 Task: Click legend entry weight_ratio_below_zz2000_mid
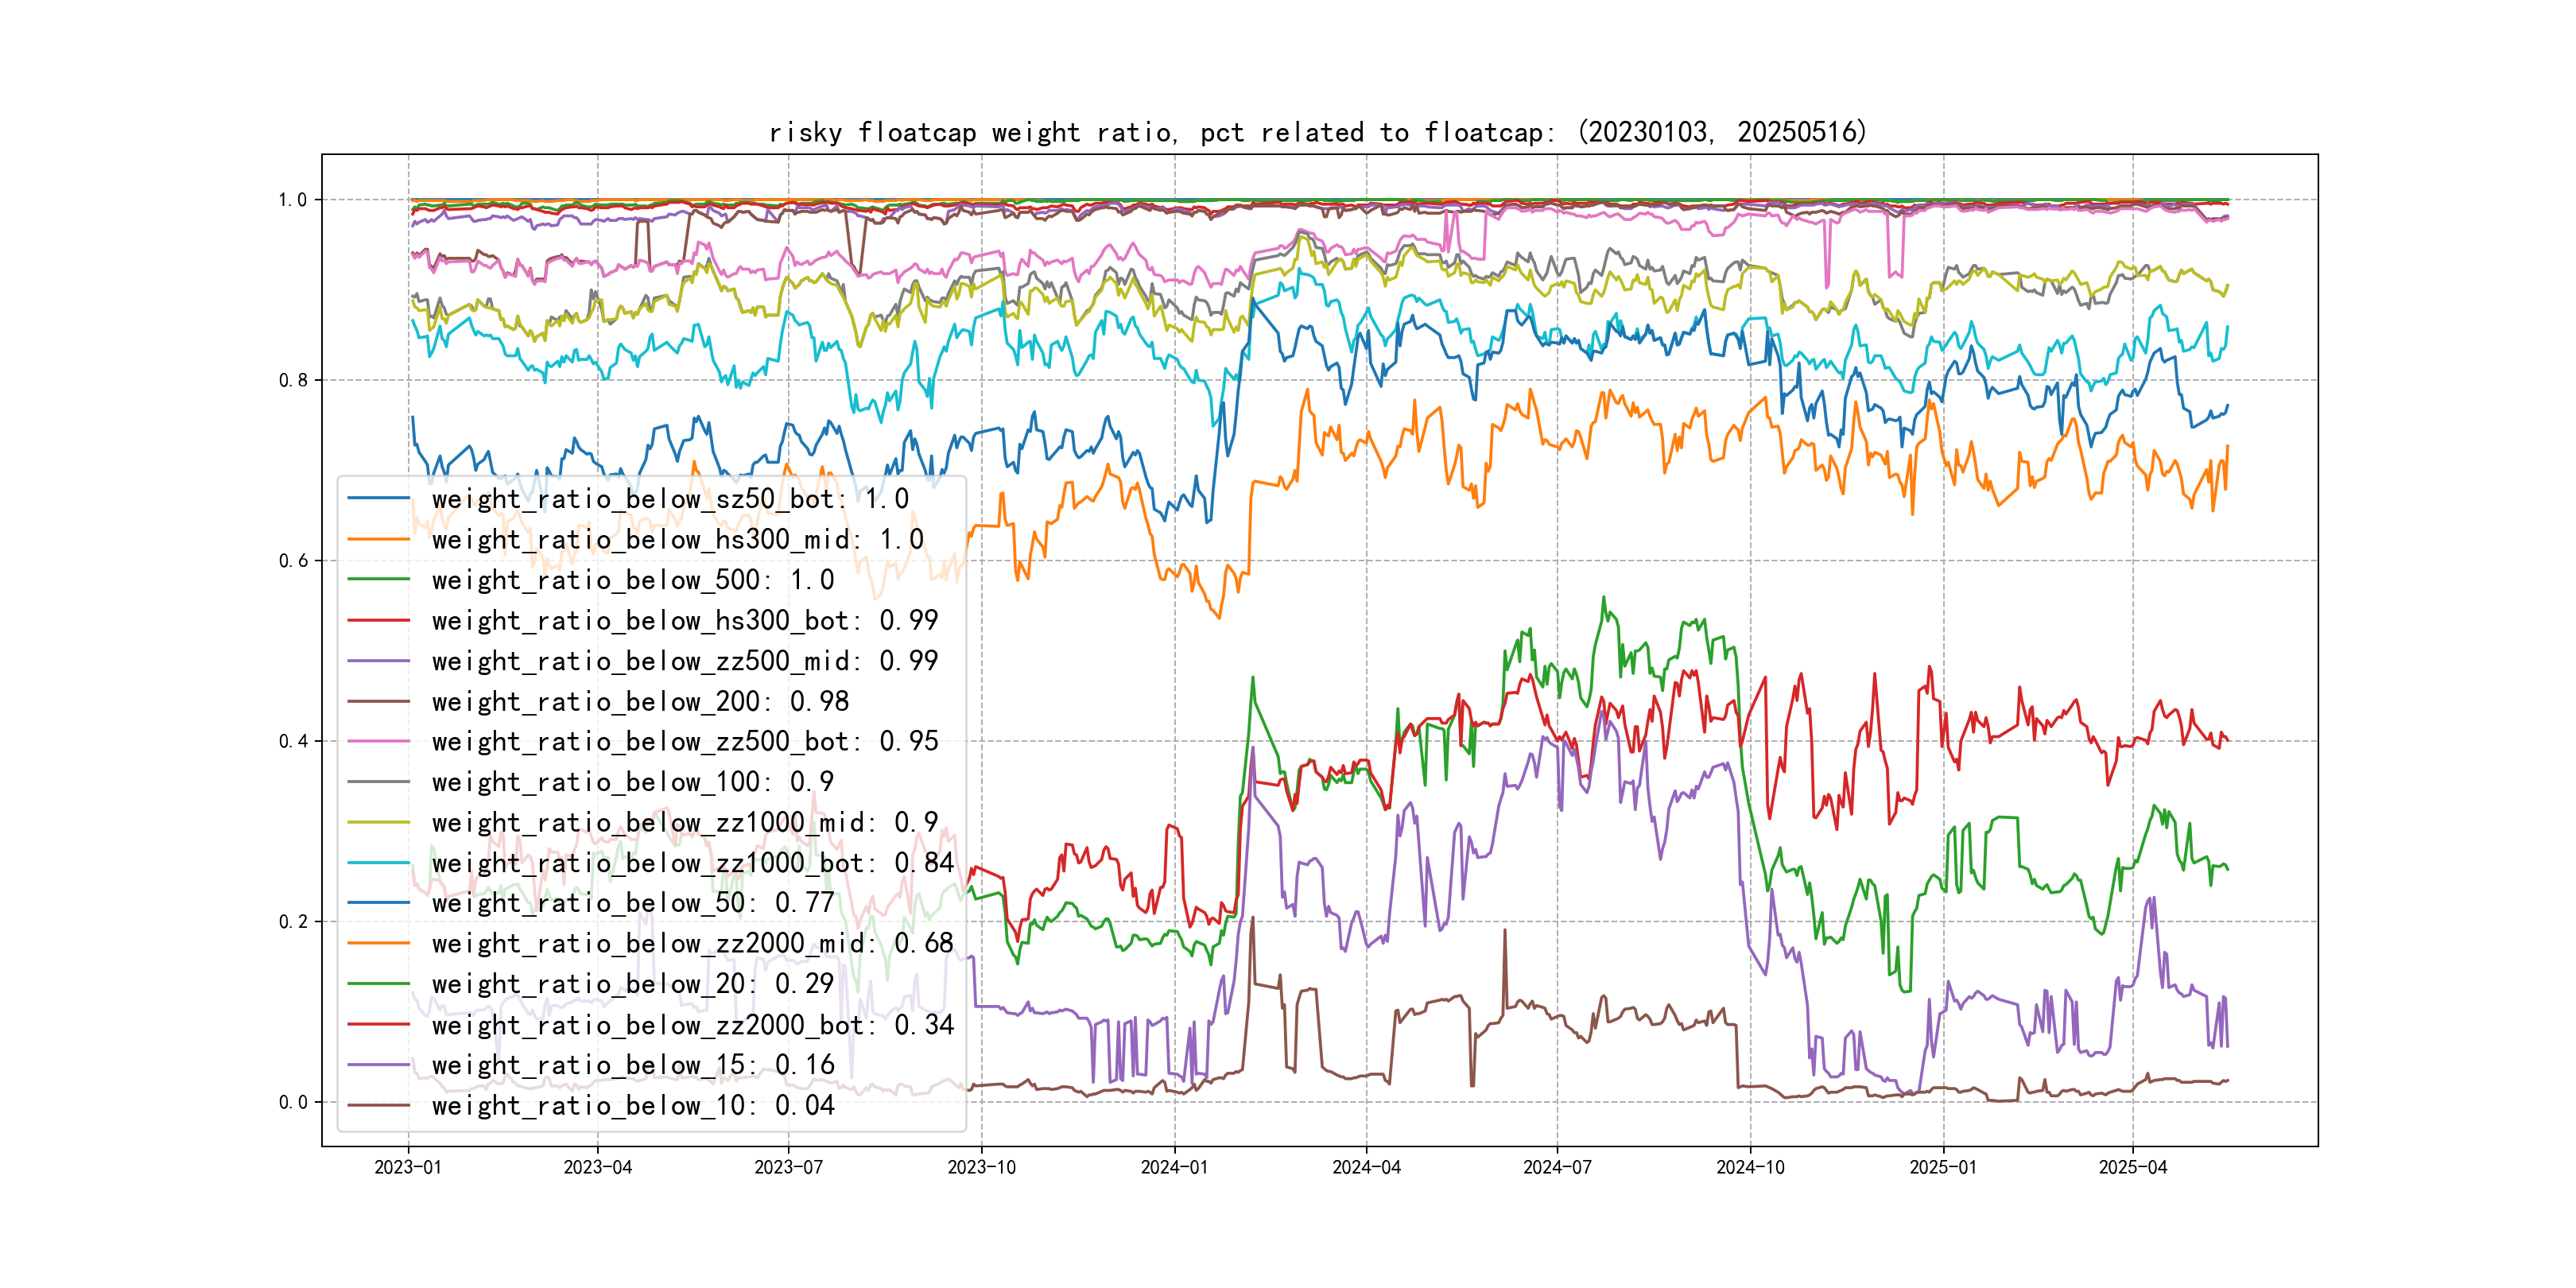pos(692,944)
